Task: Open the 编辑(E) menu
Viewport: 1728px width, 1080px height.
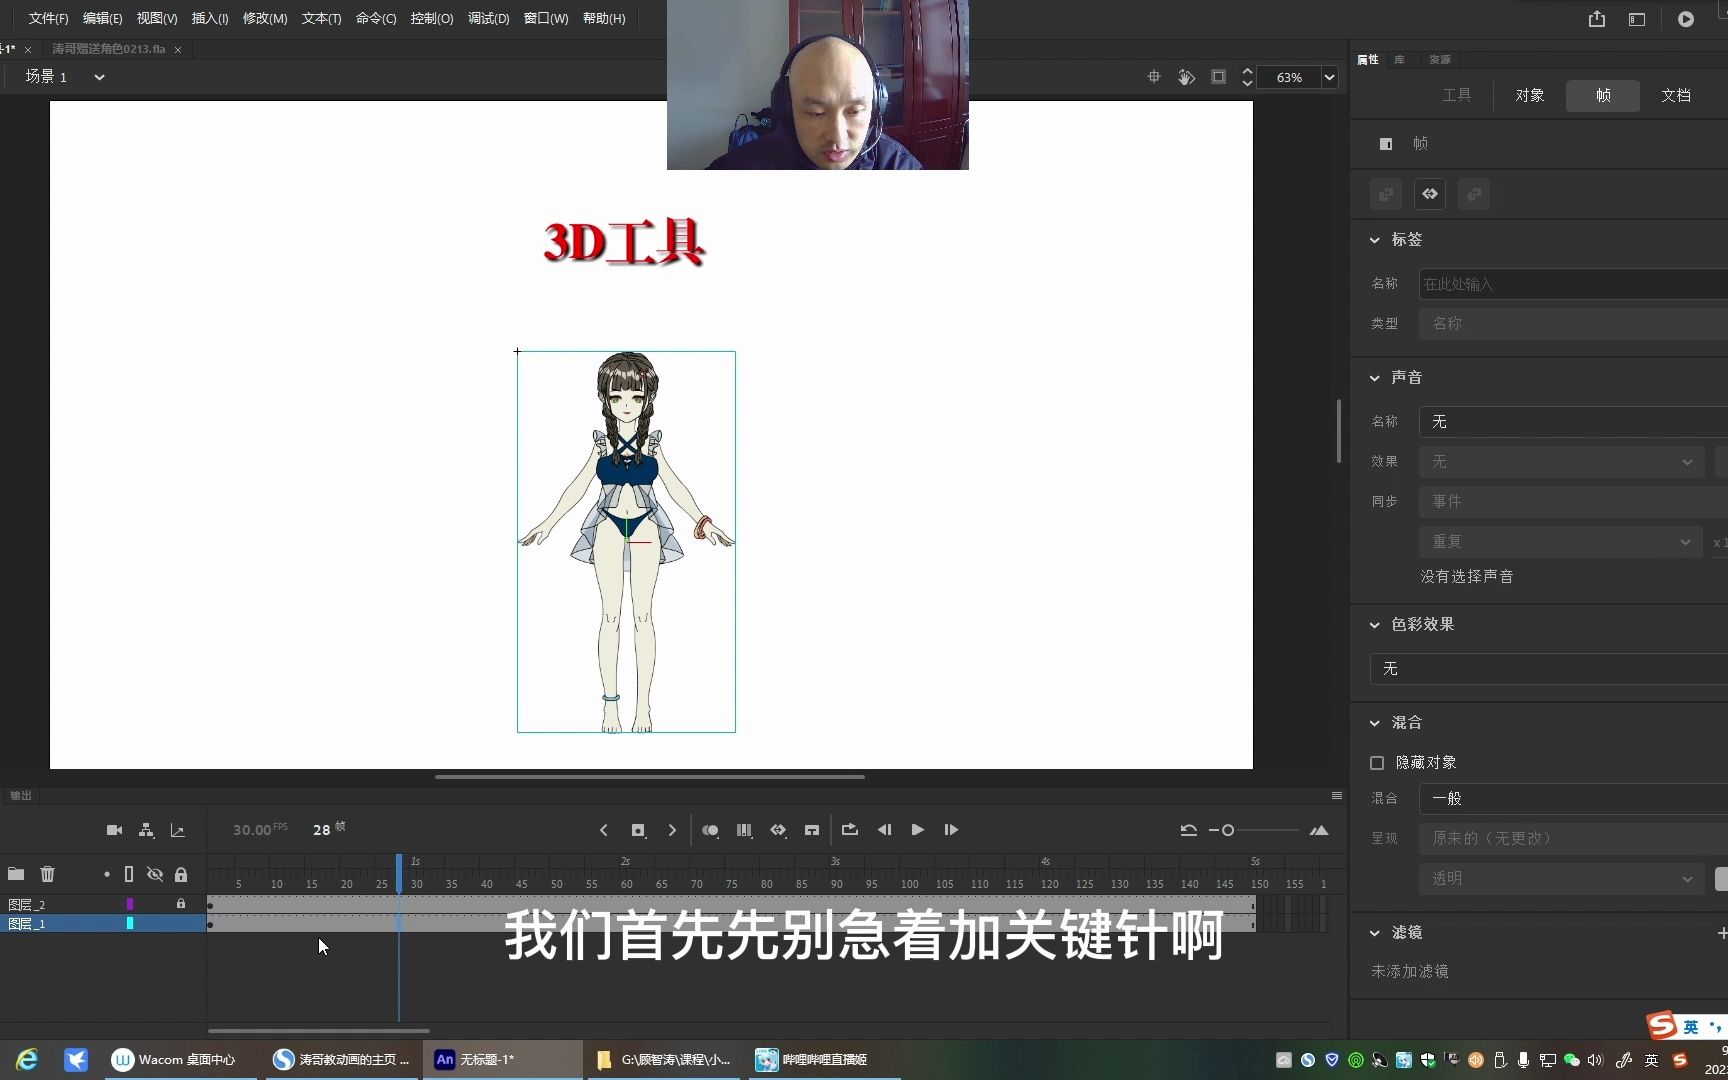Action: click(x=102, y=19)
